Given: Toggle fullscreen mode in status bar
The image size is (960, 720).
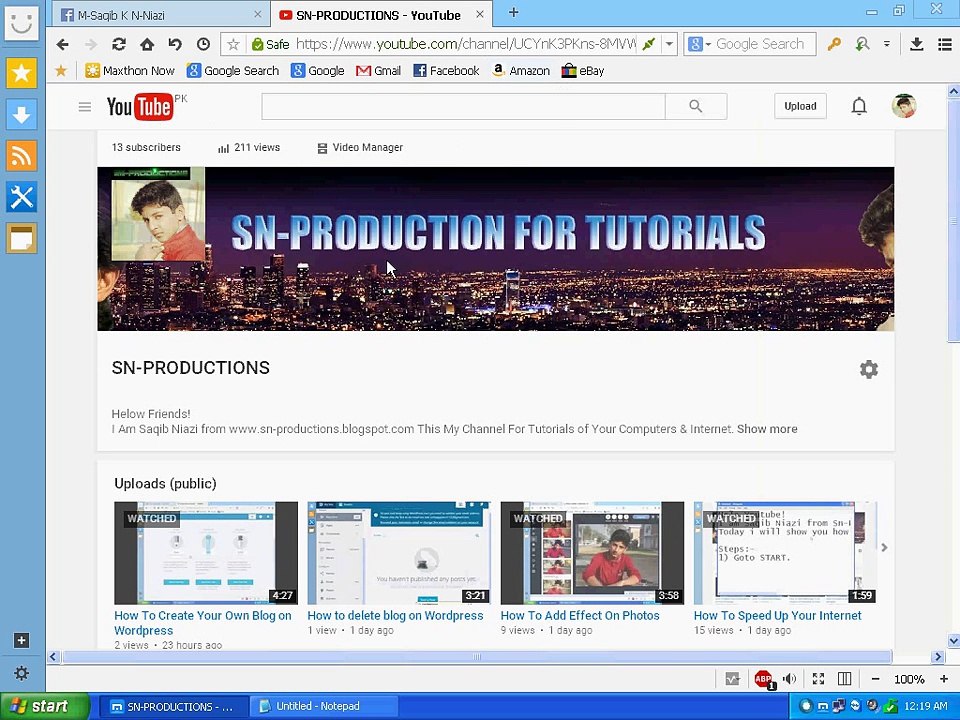Looking at the screenshot, I should 818,679.
